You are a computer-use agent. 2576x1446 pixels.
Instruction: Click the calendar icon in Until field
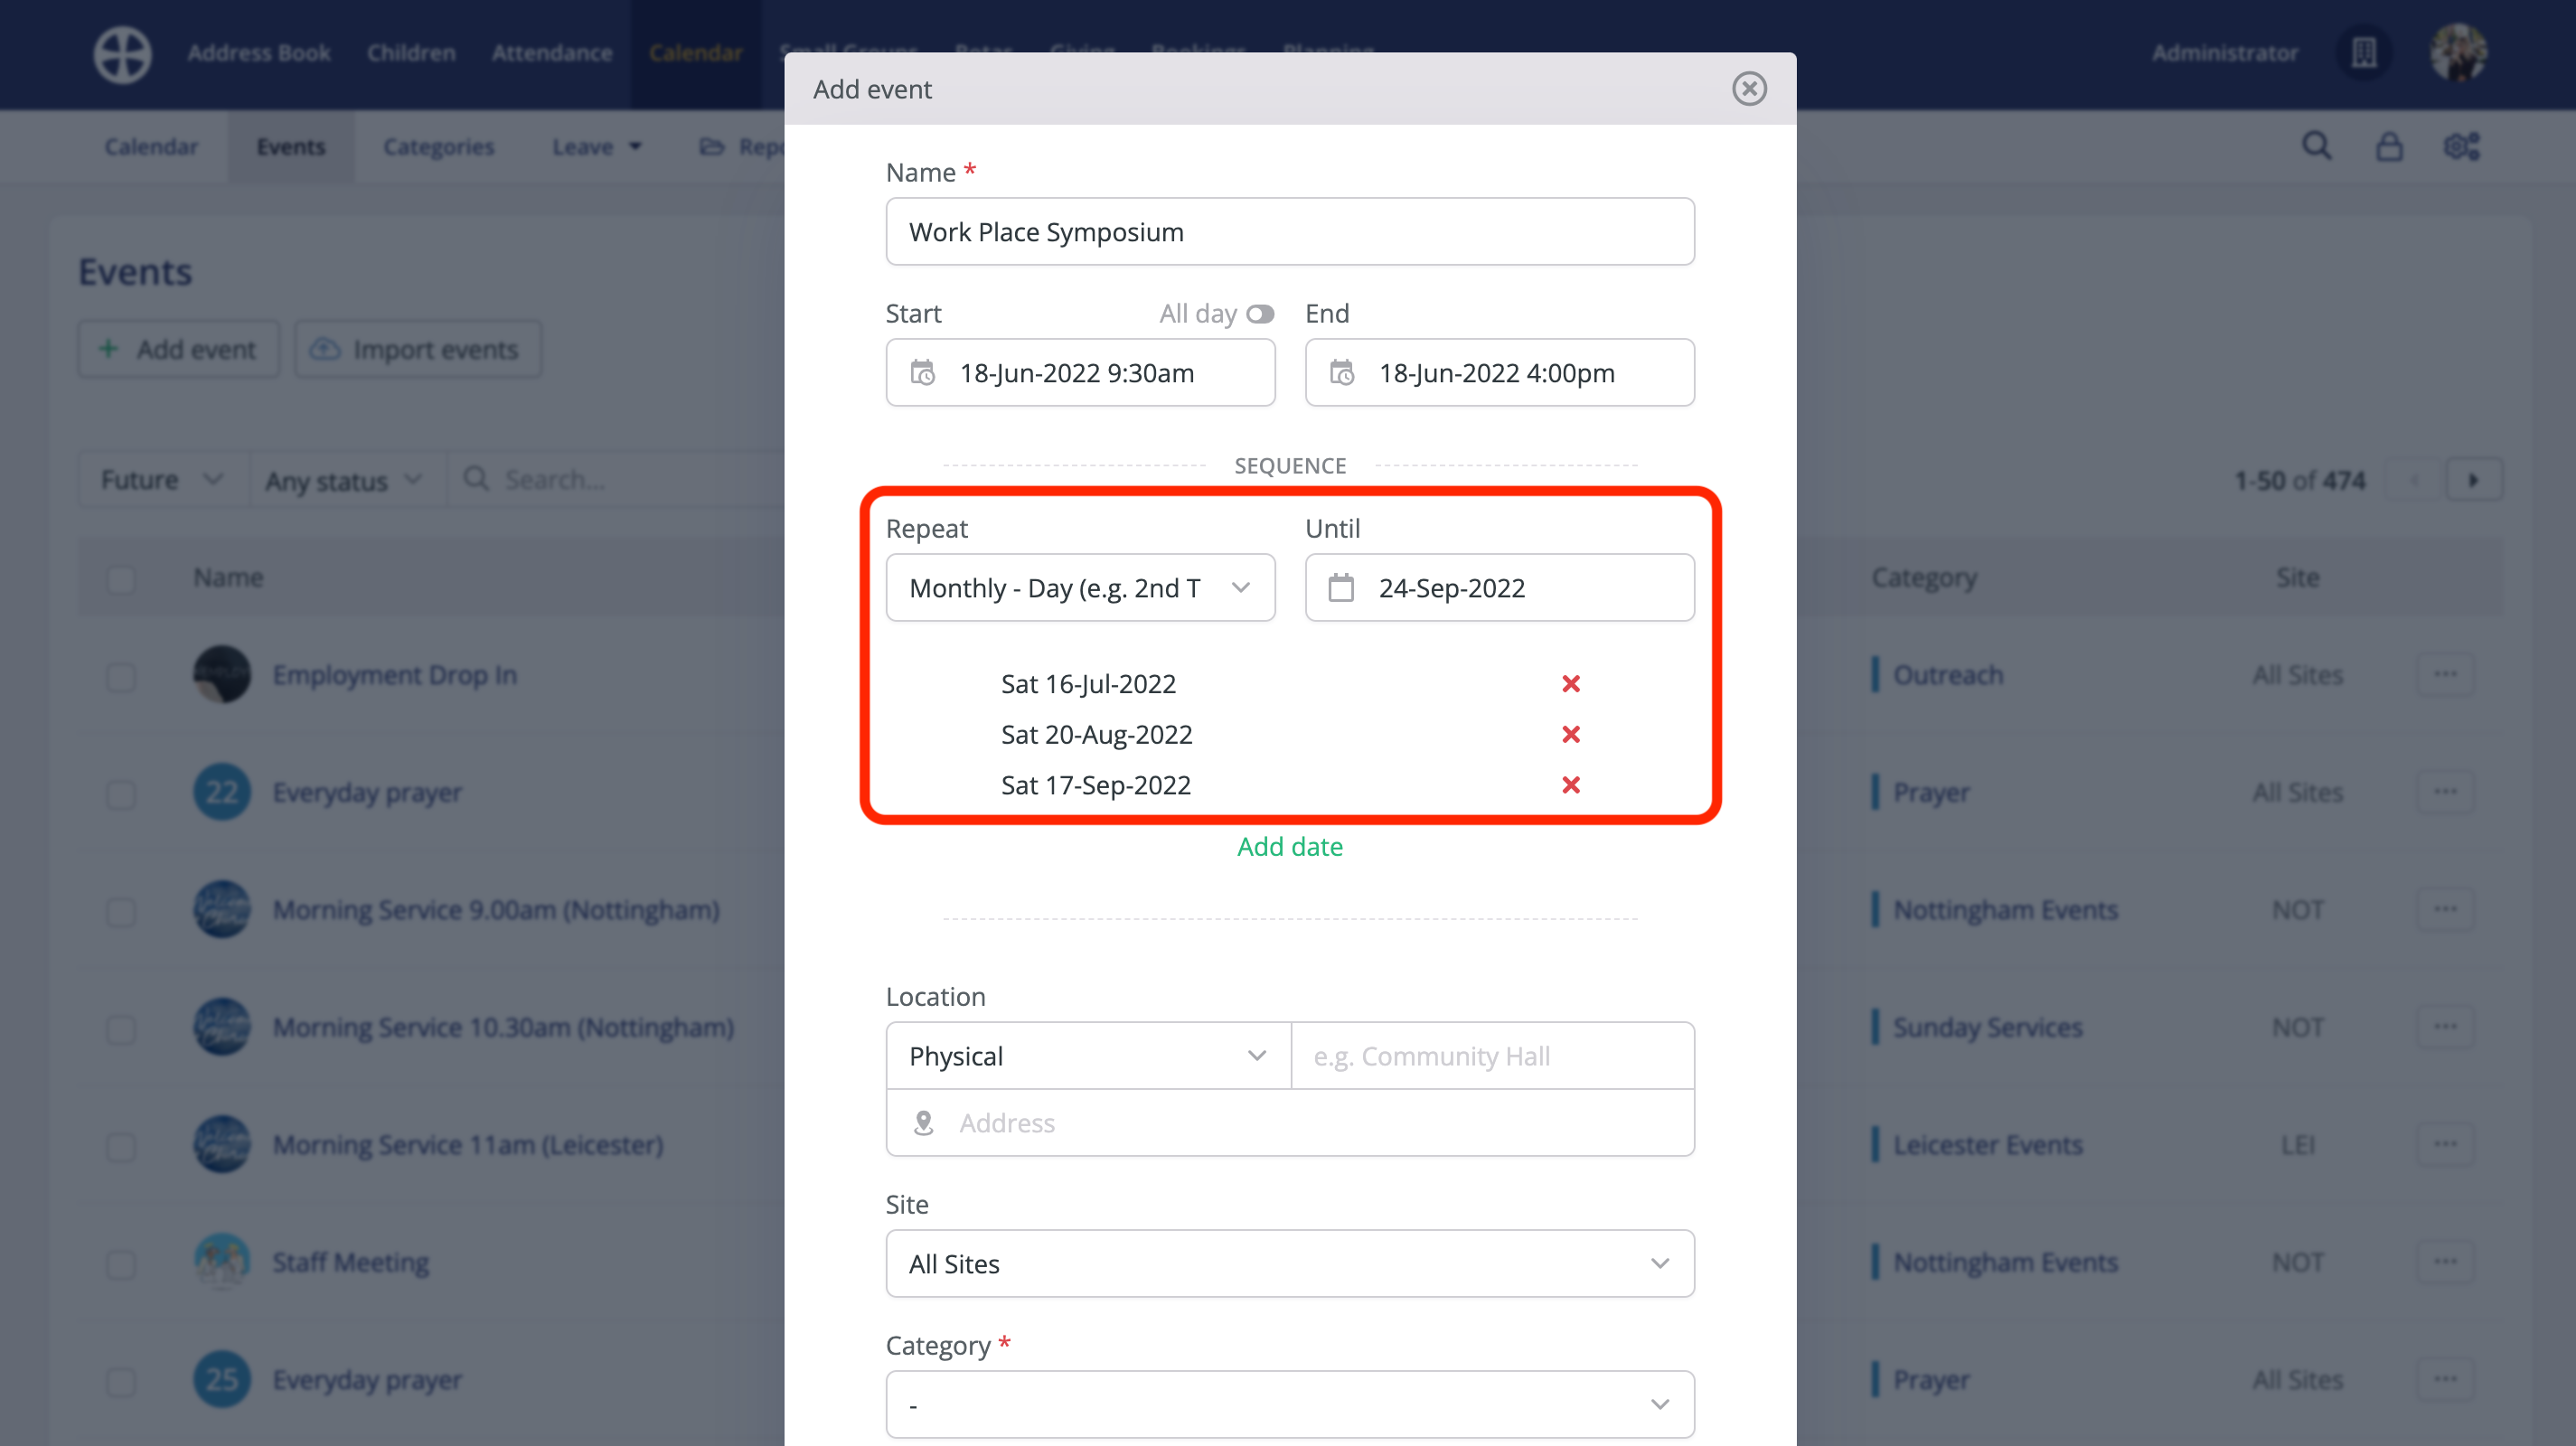tap(1343, 588)
